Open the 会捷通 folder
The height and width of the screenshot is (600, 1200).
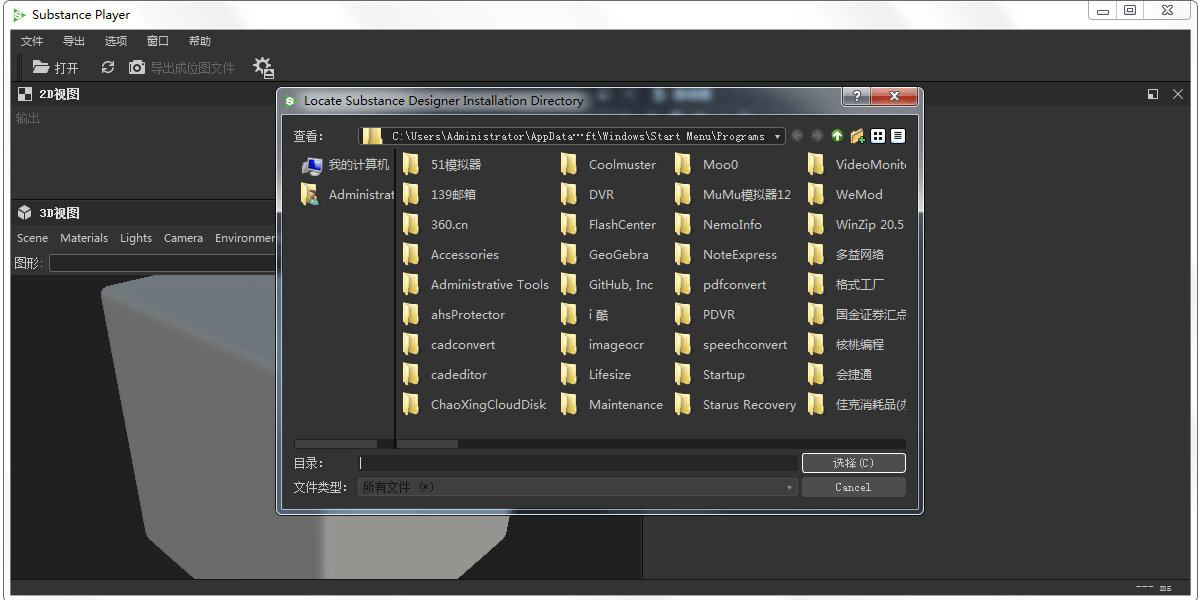click(x=840, y=375)
